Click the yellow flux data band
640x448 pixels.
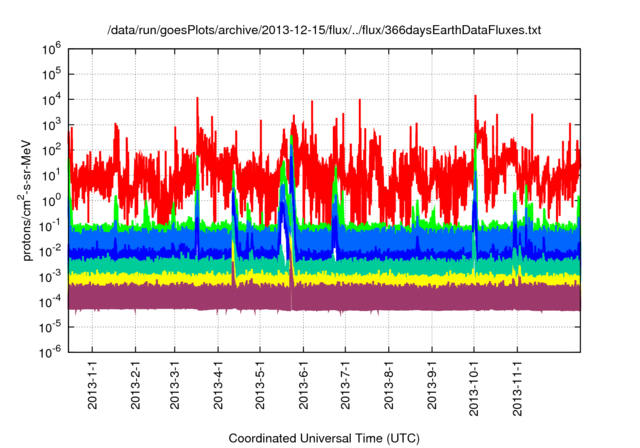point(324,278)
